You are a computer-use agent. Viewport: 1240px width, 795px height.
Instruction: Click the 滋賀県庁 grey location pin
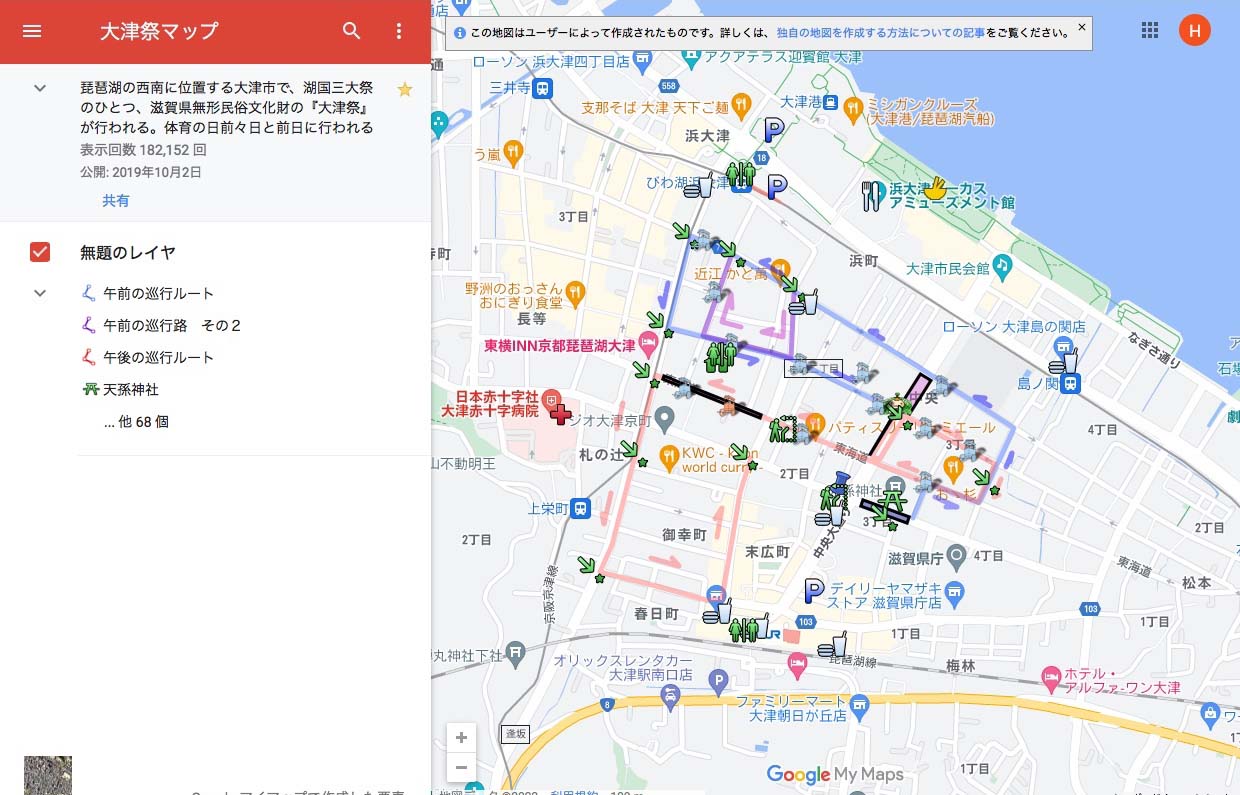pos(956,555)
